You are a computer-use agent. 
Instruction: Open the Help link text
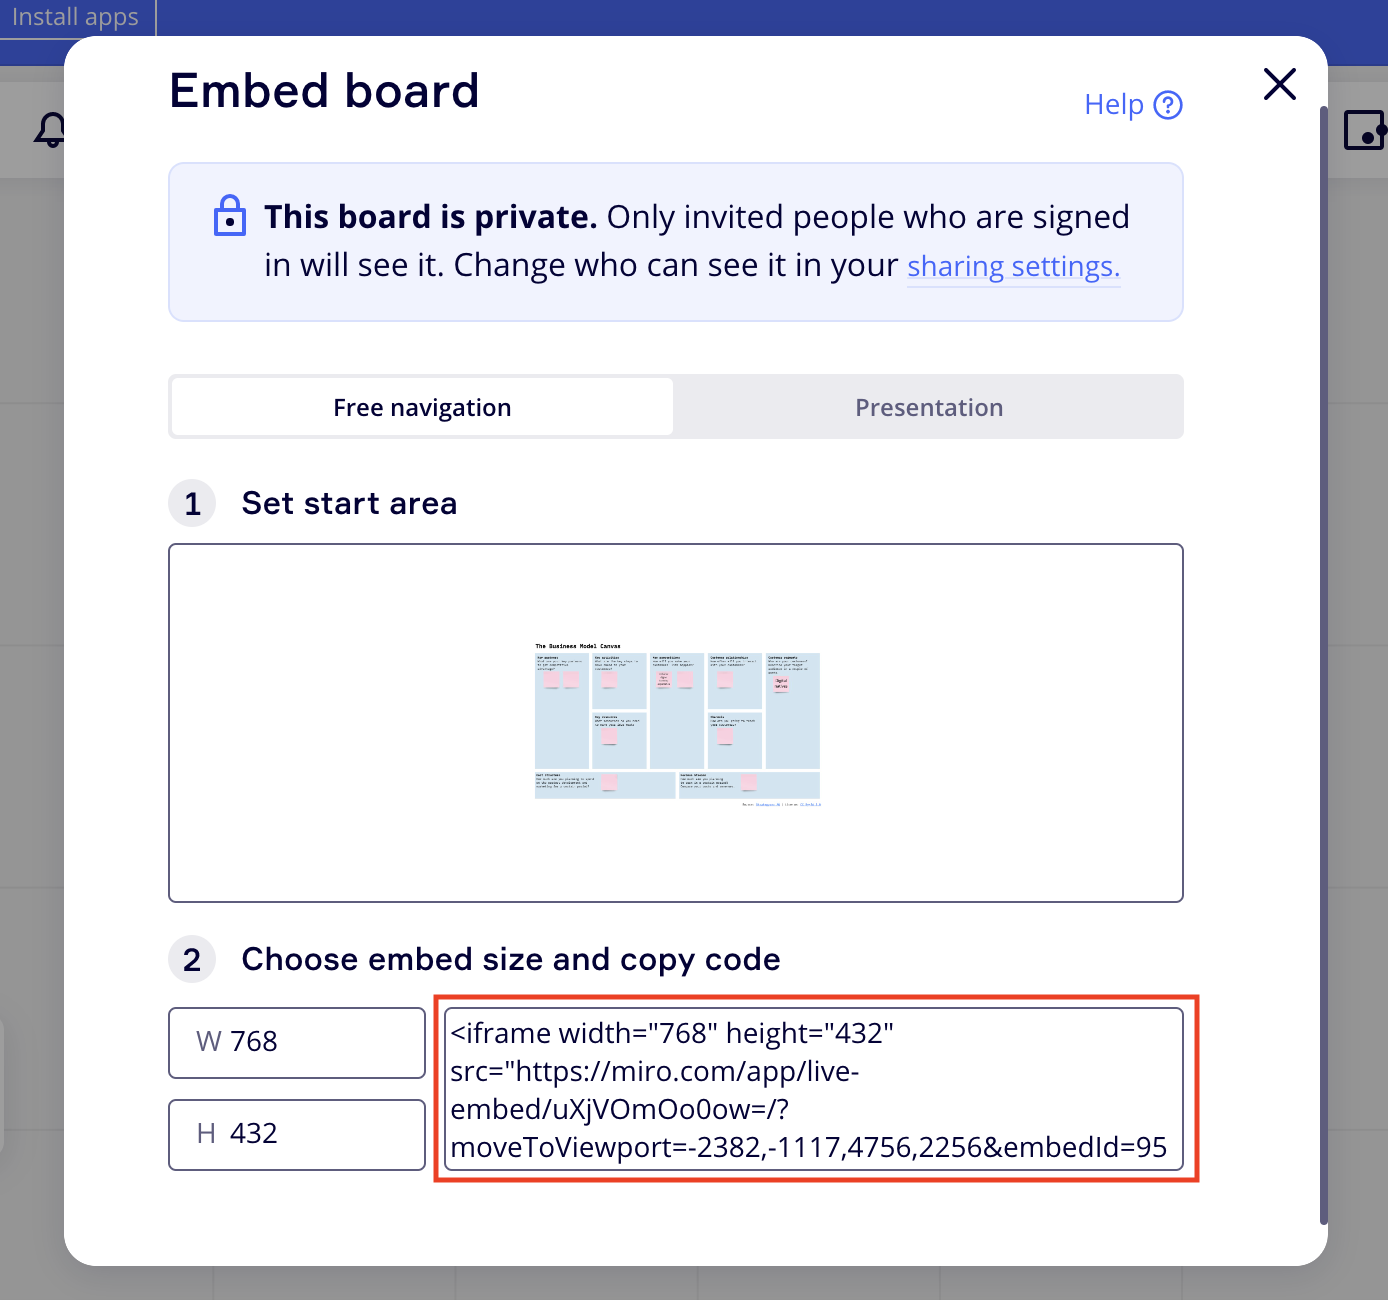(1113, 105)
